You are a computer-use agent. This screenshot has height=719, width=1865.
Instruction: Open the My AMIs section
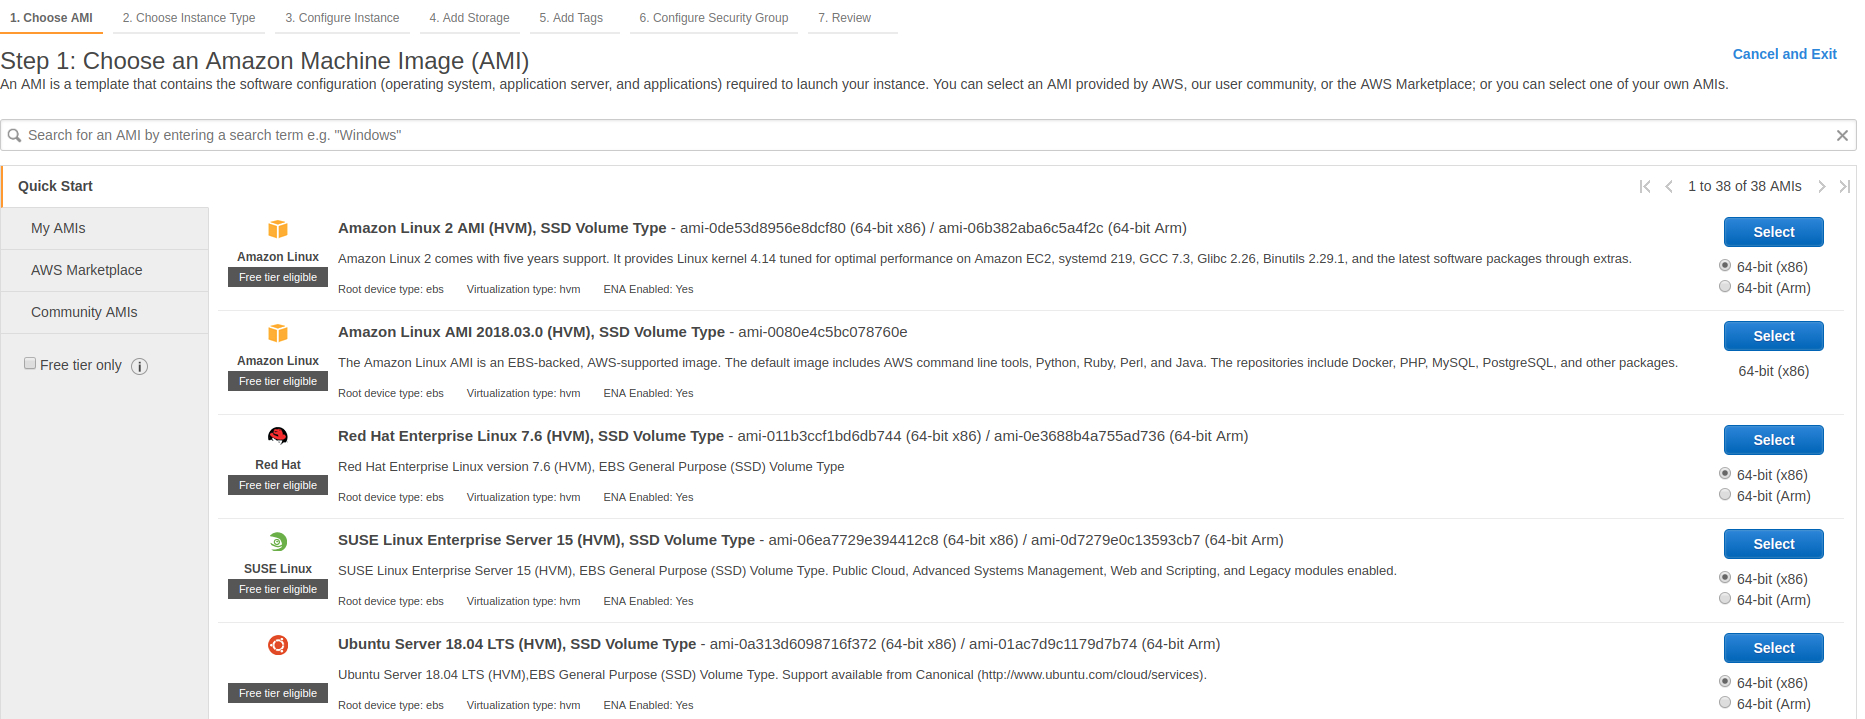[58, 228]
